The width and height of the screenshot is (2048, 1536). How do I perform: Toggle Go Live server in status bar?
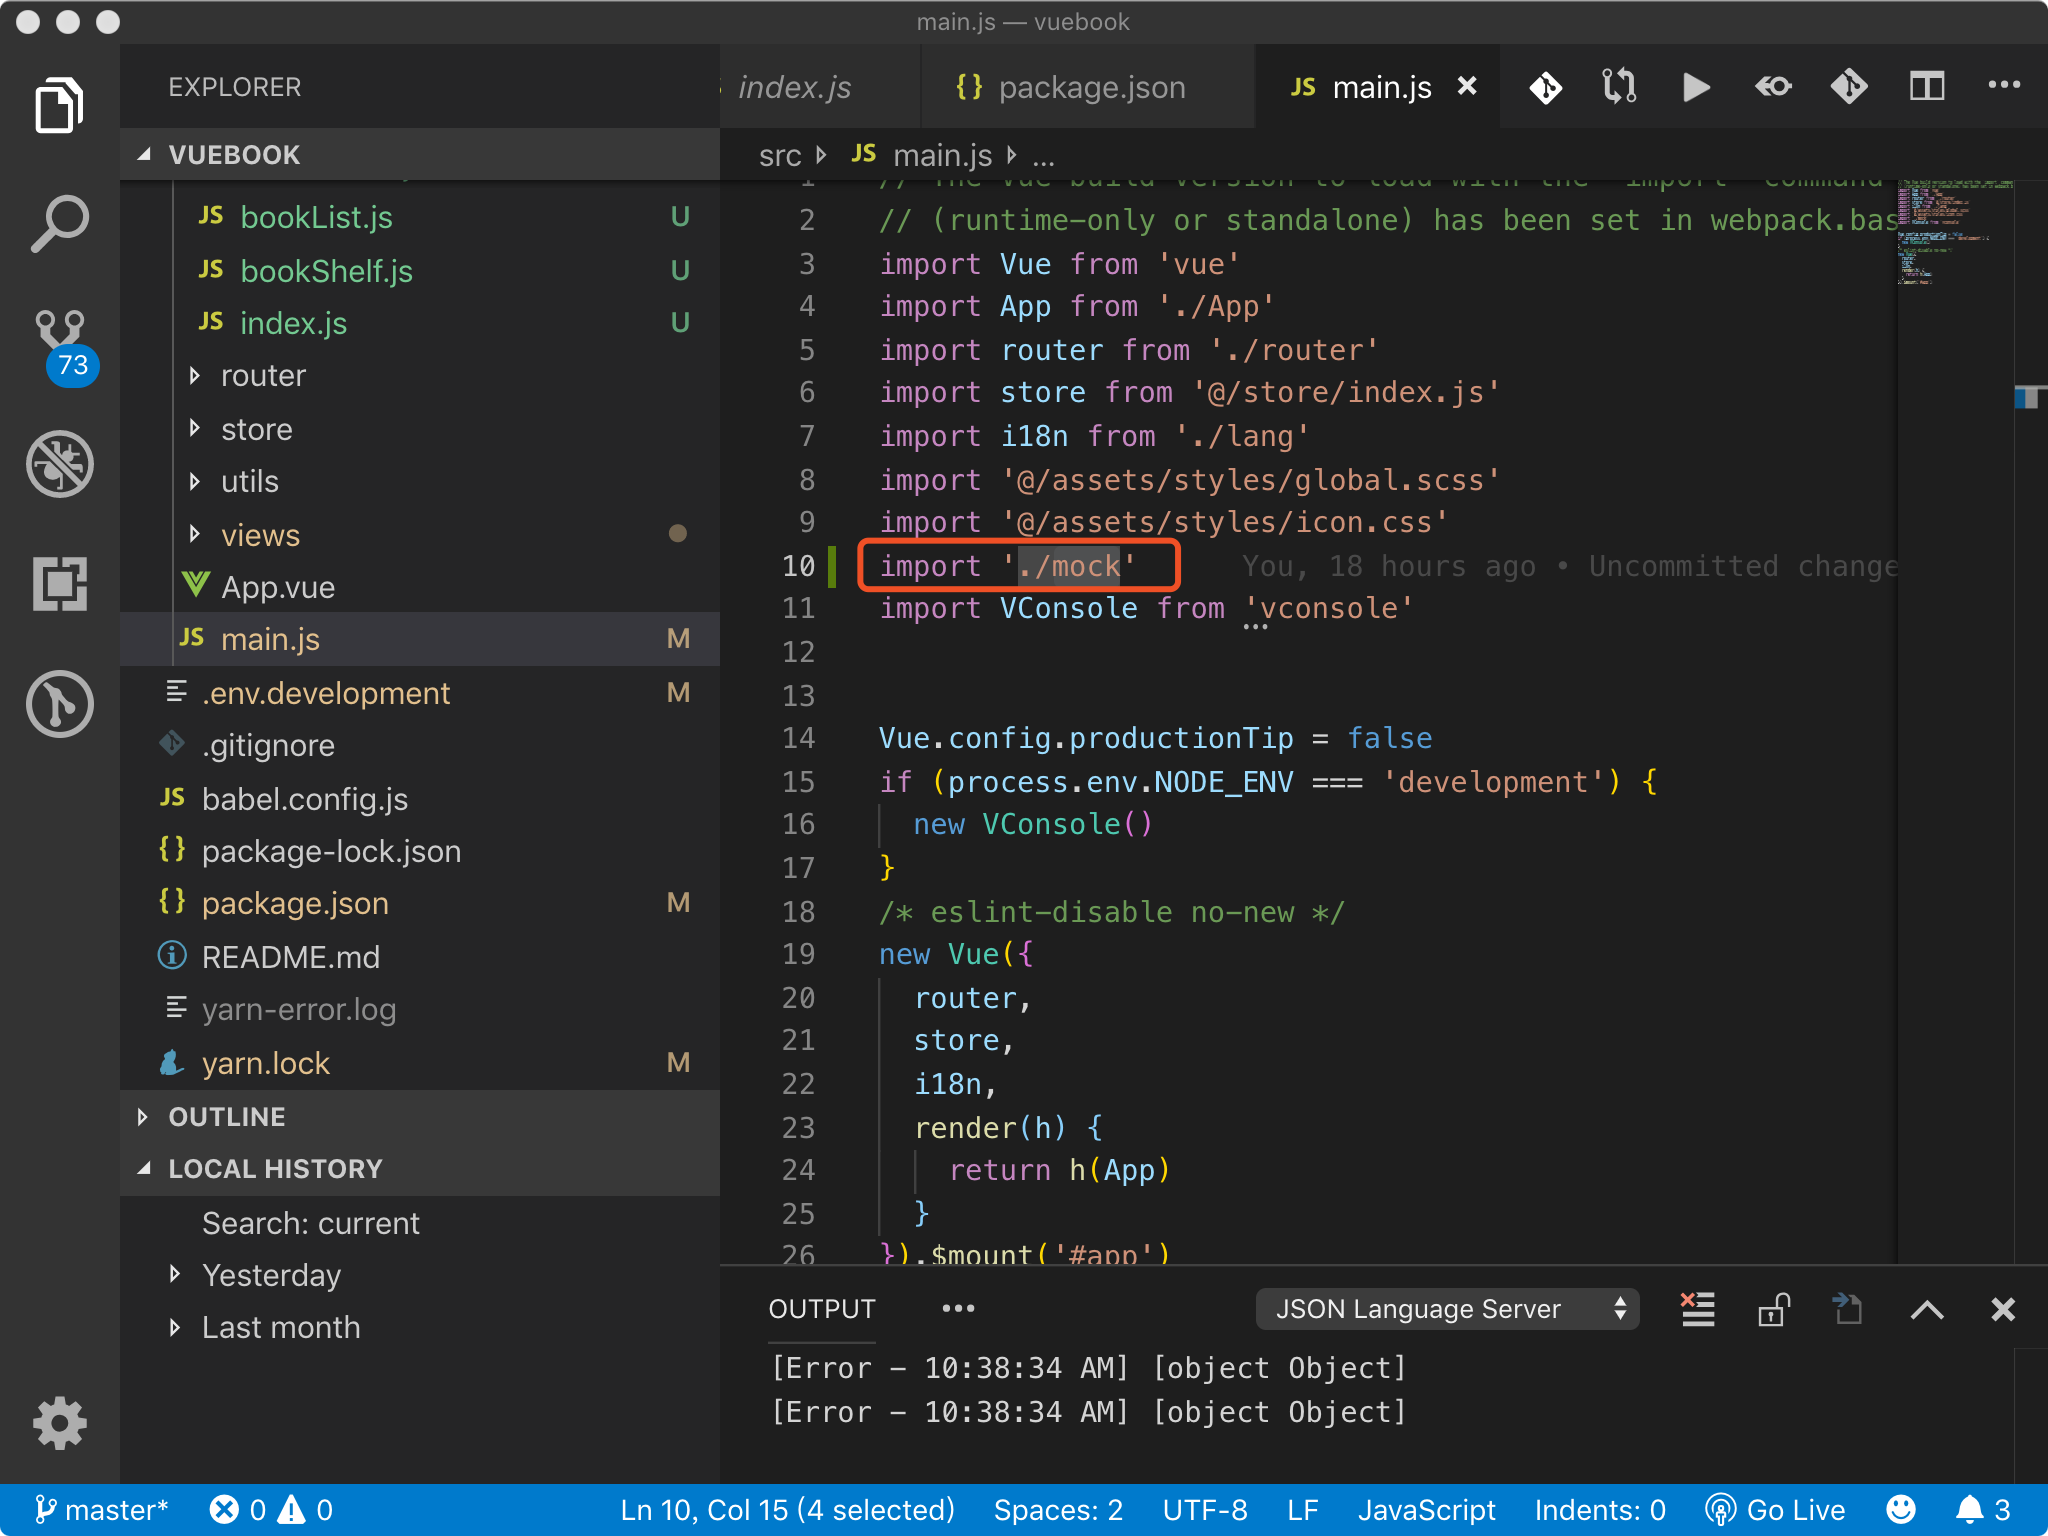tap(1776, 1510)
